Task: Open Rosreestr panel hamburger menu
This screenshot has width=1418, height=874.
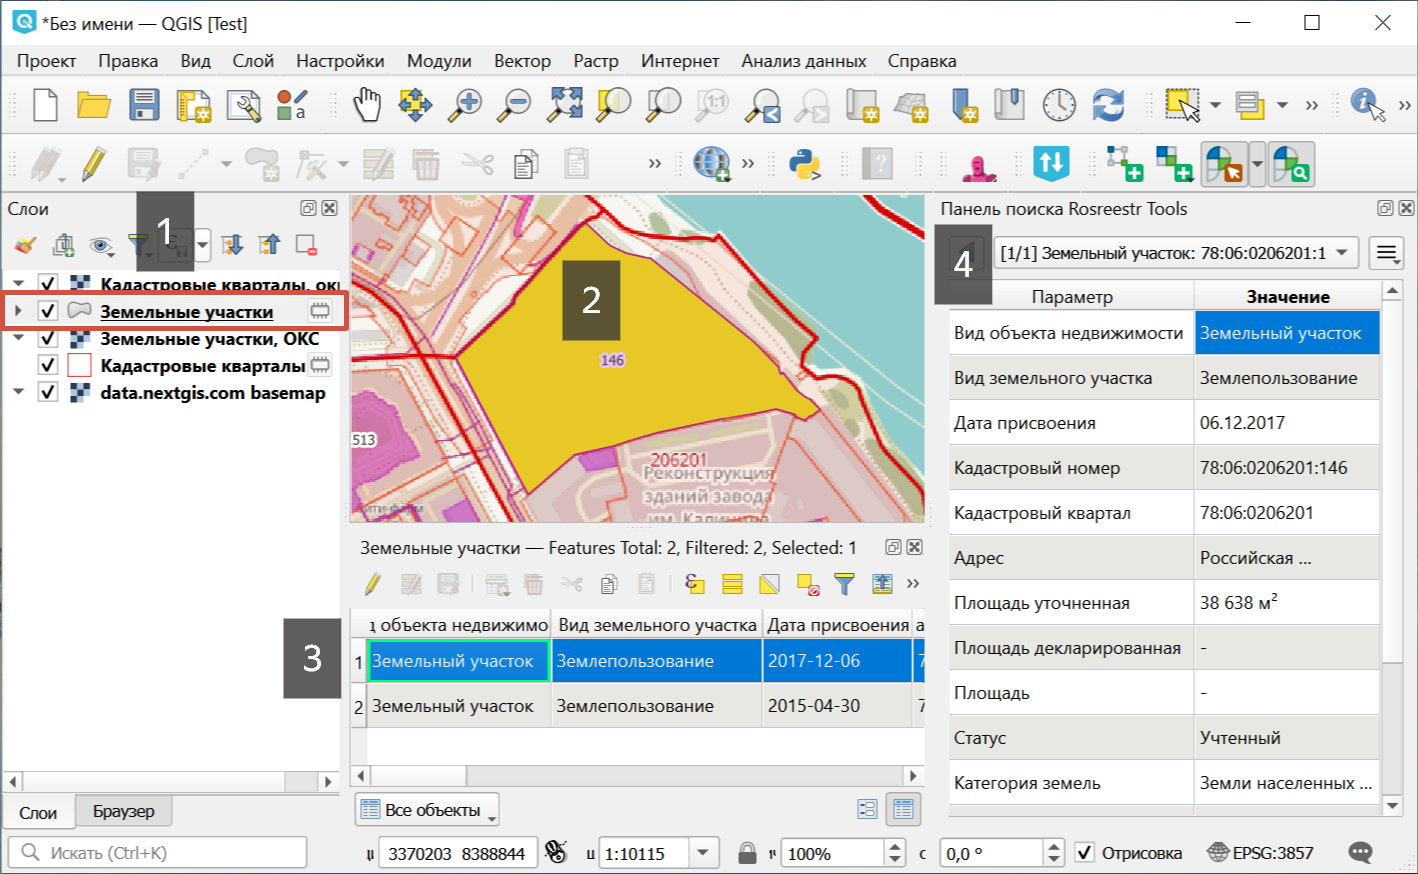Action: pos(1386,253)
